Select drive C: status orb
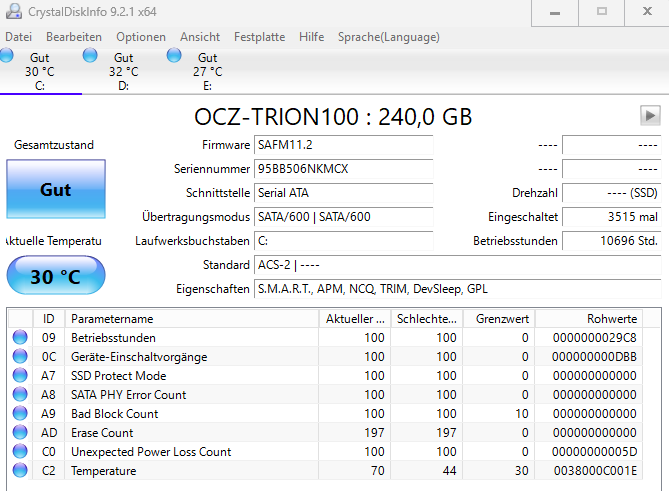This screenshot has height=491, width=669. (x=6, y=55)
